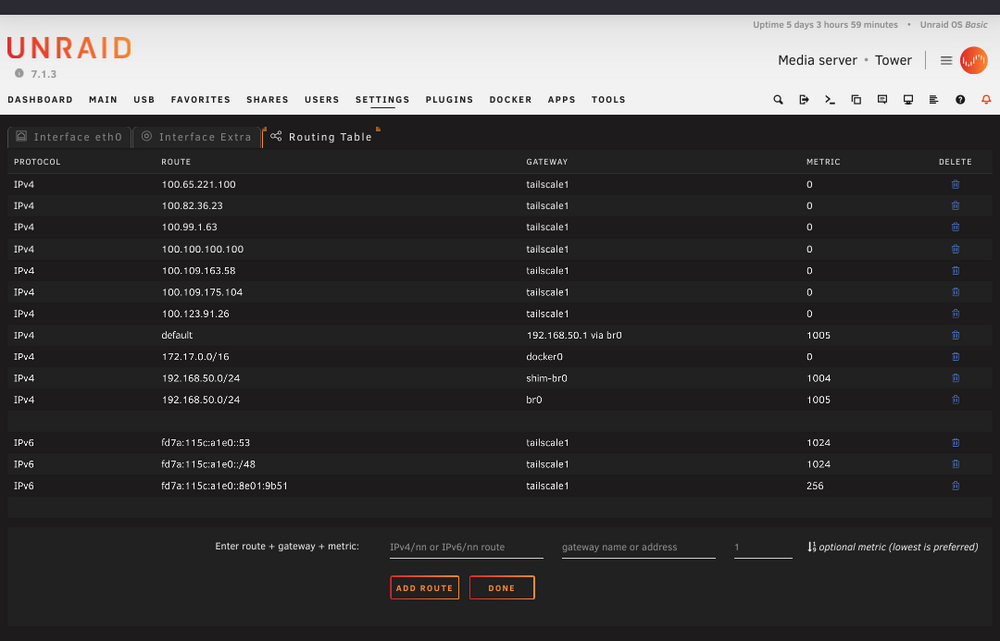Viewport: 1000px width, 641px height.
Task: Go to the Main menu
Action: (x=103, y=99)
